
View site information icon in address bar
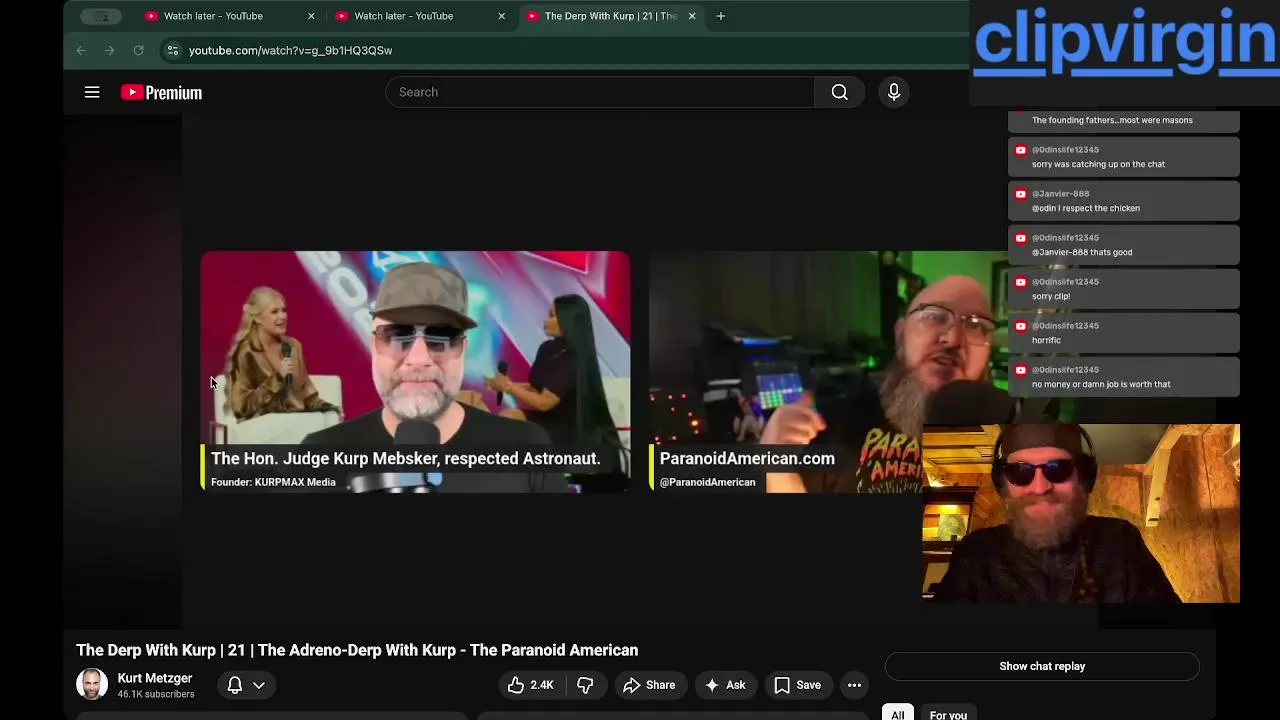point(172,50)
